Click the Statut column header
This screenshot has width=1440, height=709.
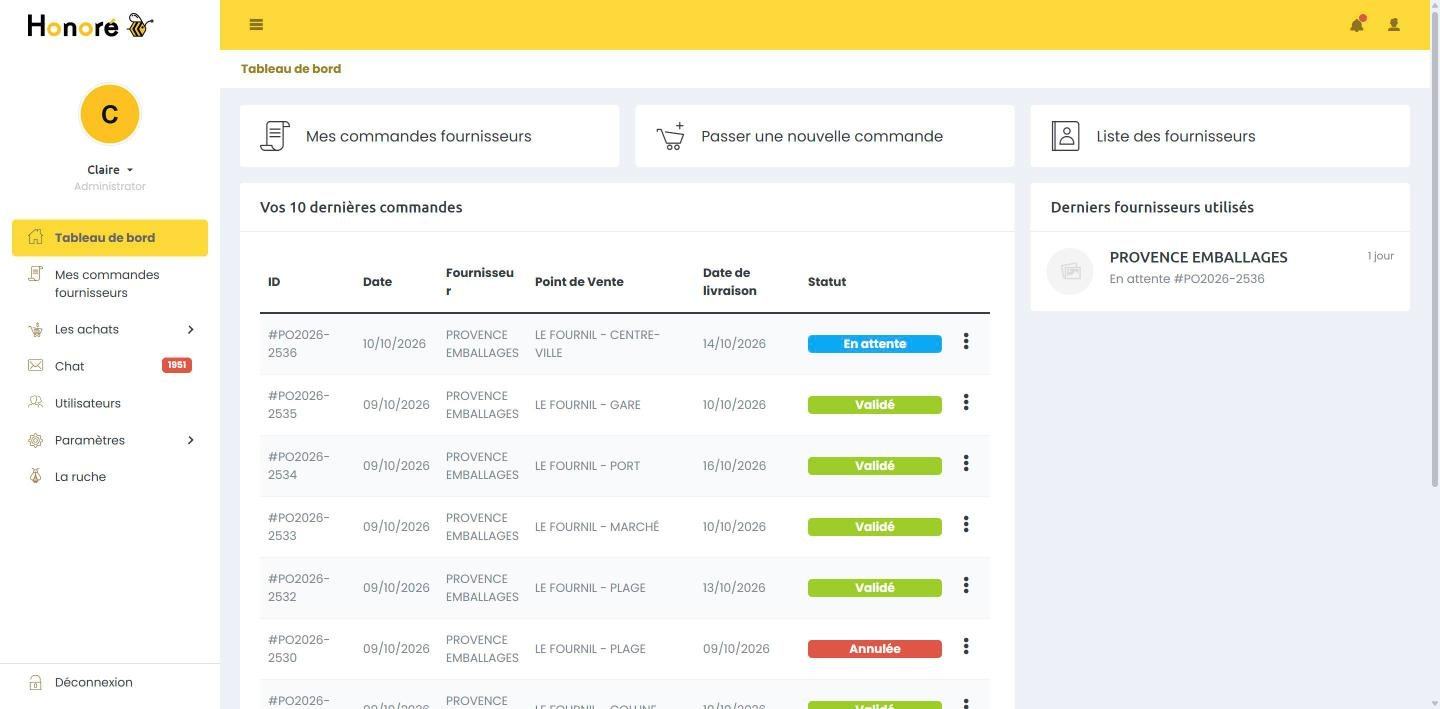(827, 282)
